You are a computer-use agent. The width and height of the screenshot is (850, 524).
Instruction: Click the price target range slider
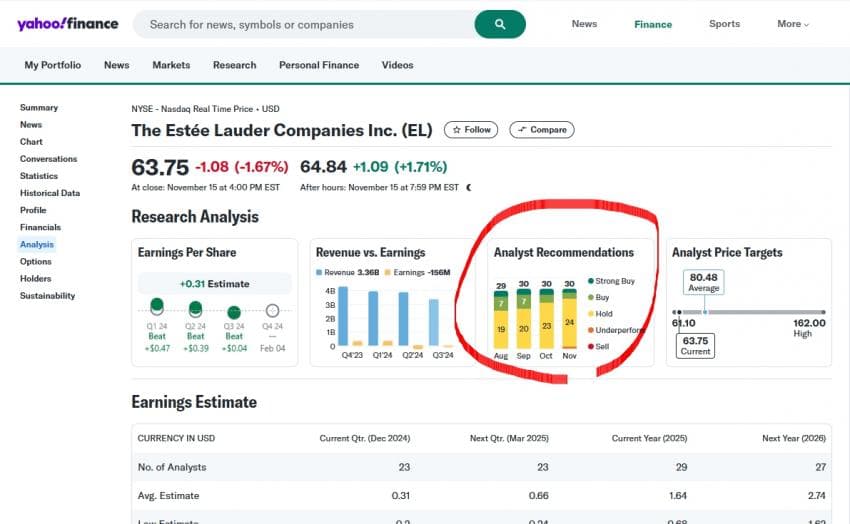tap(749, 312)
